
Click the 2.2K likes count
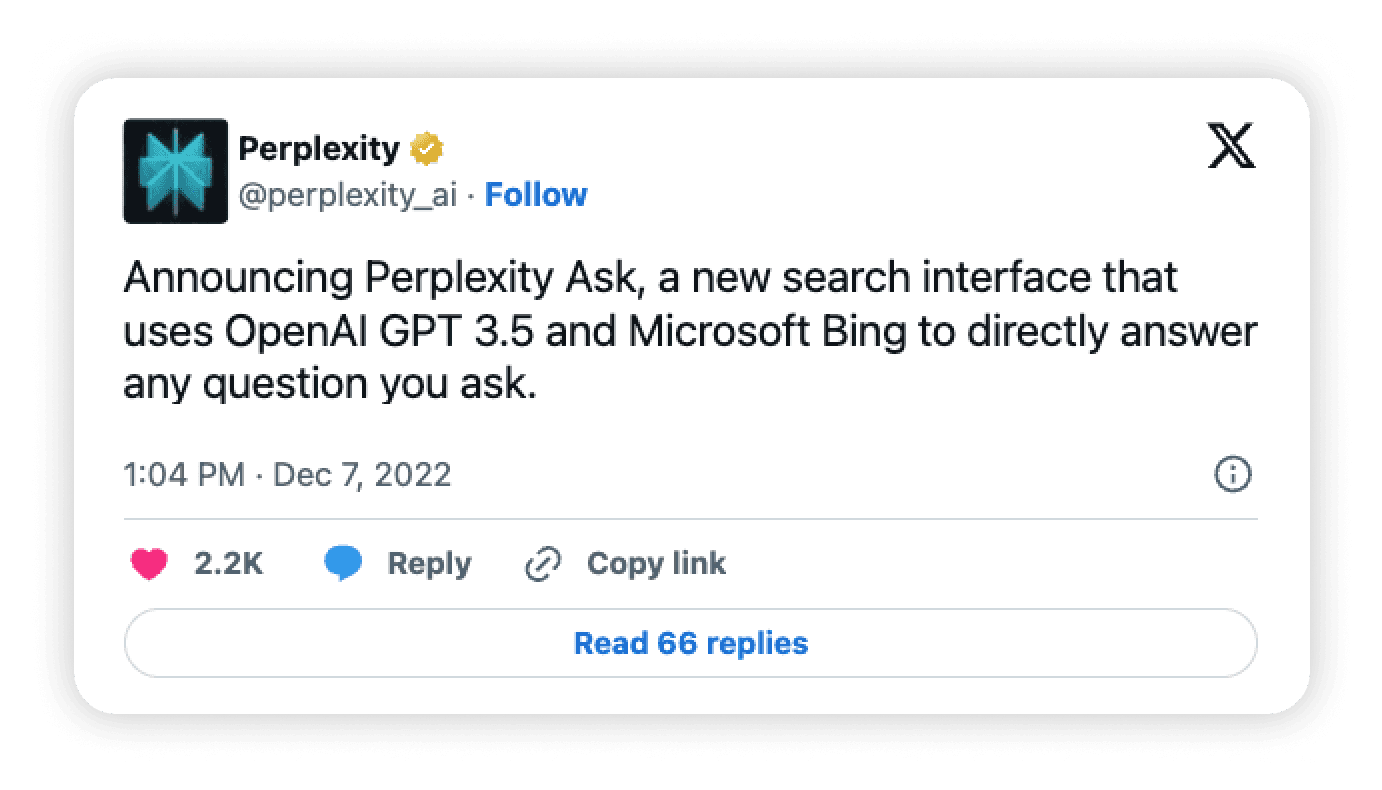[228, 565]
